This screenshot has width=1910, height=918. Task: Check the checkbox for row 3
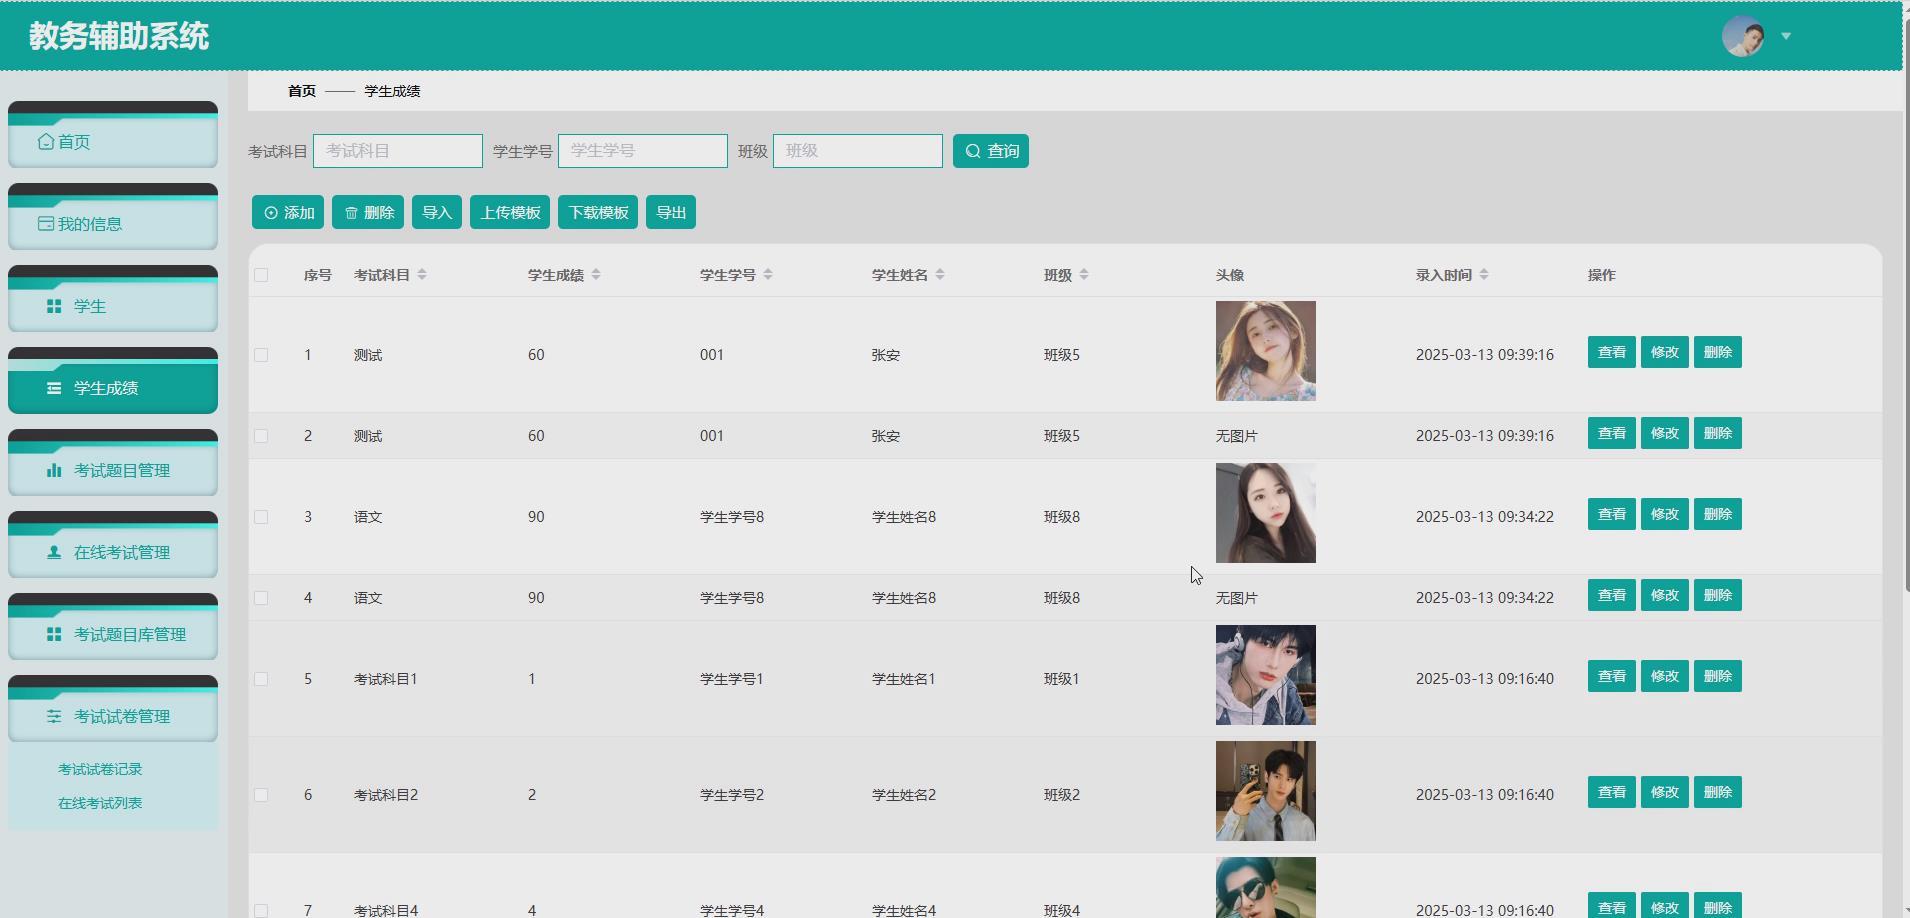261,517
